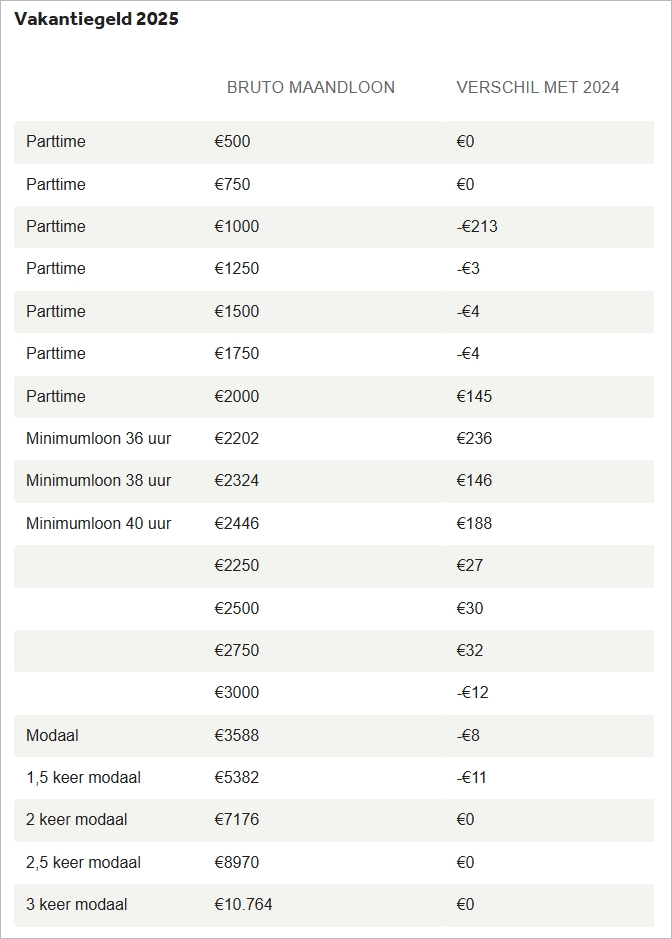672x939 pixels.
Task: Select the €236 difference value
Action: [474, 438]
